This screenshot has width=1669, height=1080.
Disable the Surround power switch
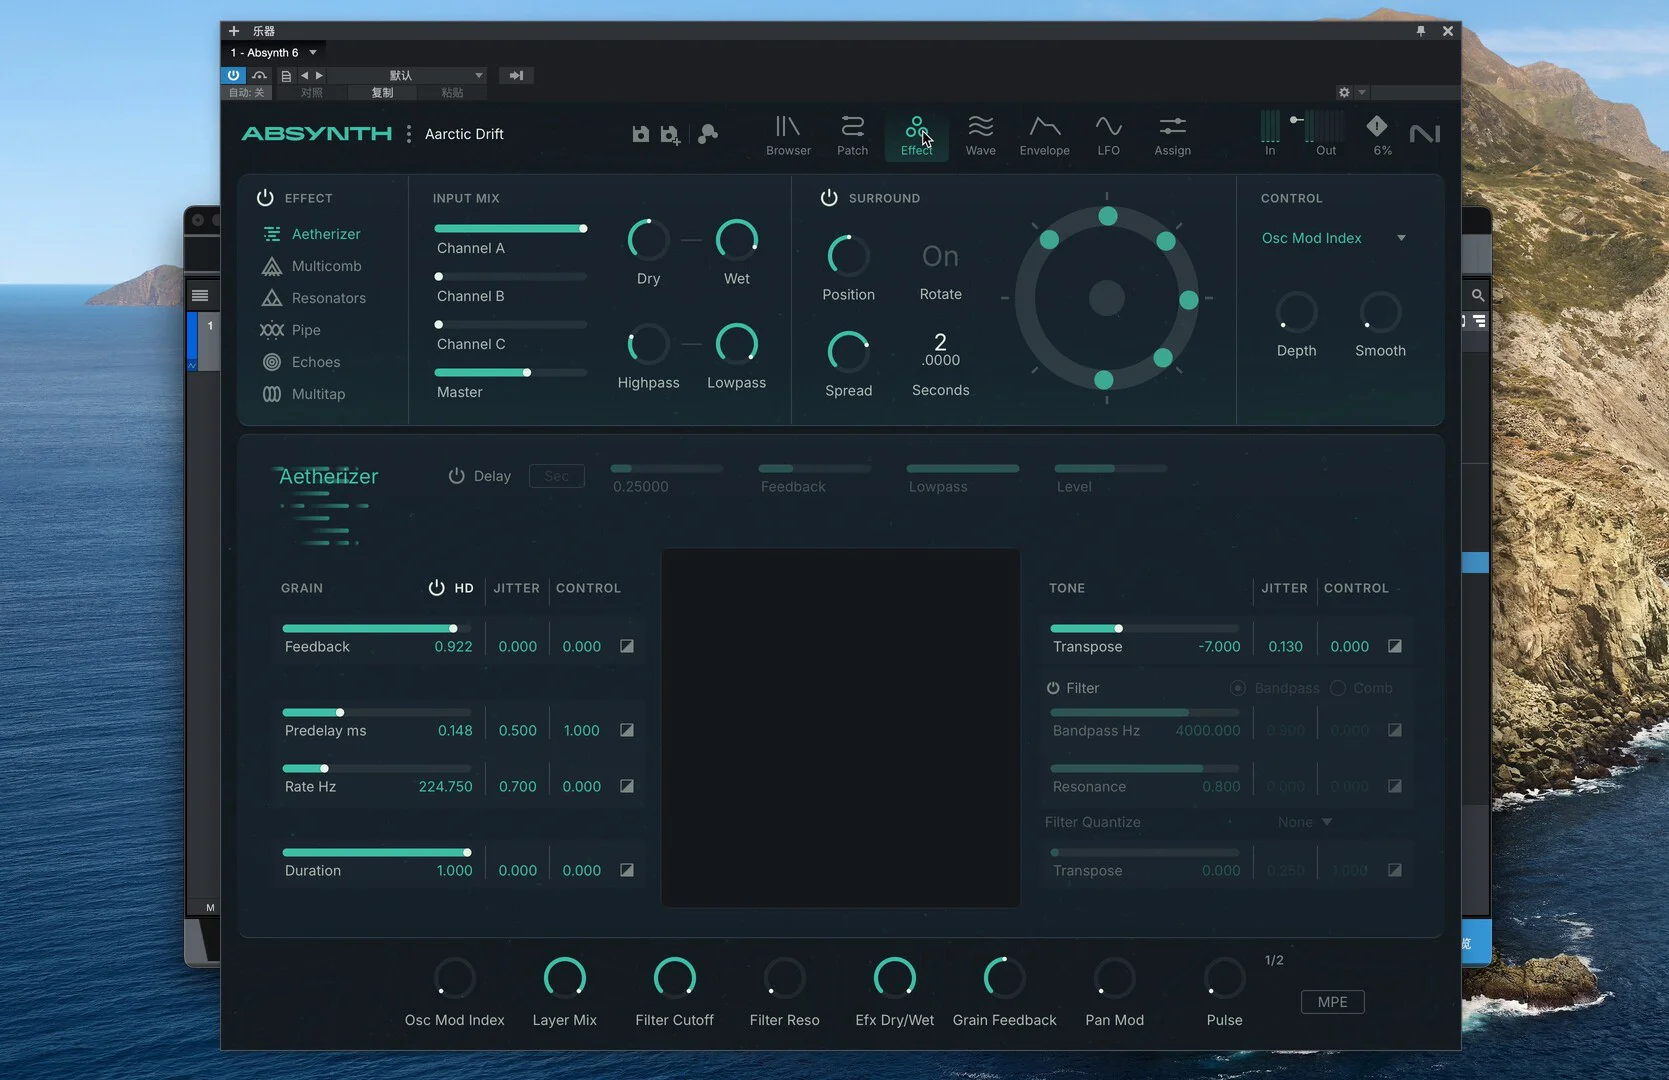(829, 198)
